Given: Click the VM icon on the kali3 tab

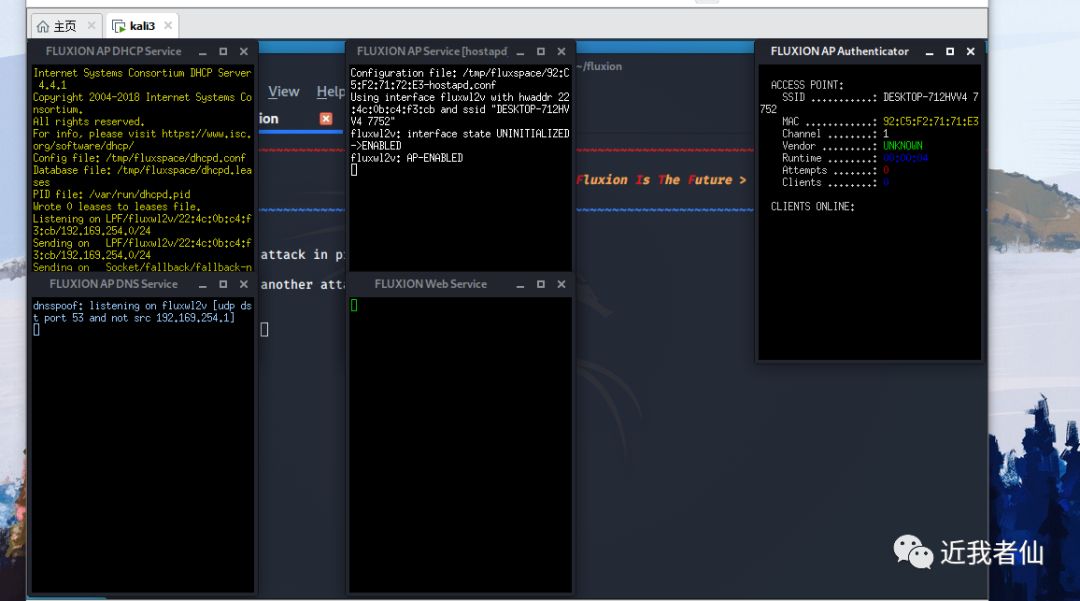Looking at the screenshot, I should click(x=118, y=26).
